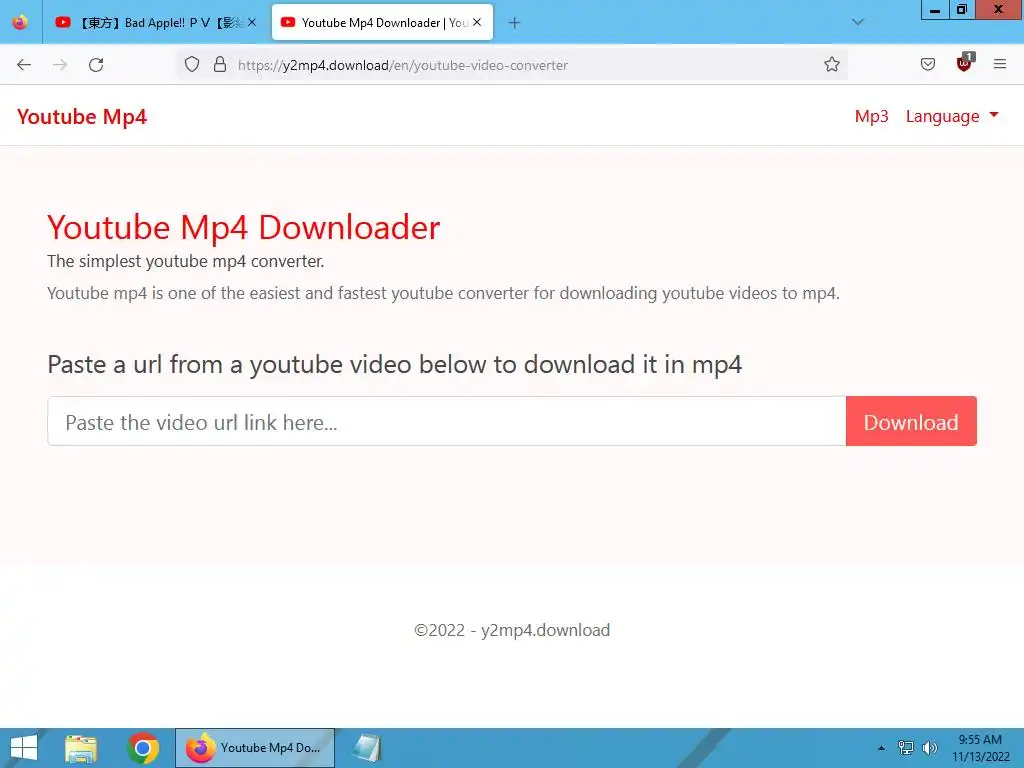
Task: Open a new tab with plus button
Action: coord(514,23)
